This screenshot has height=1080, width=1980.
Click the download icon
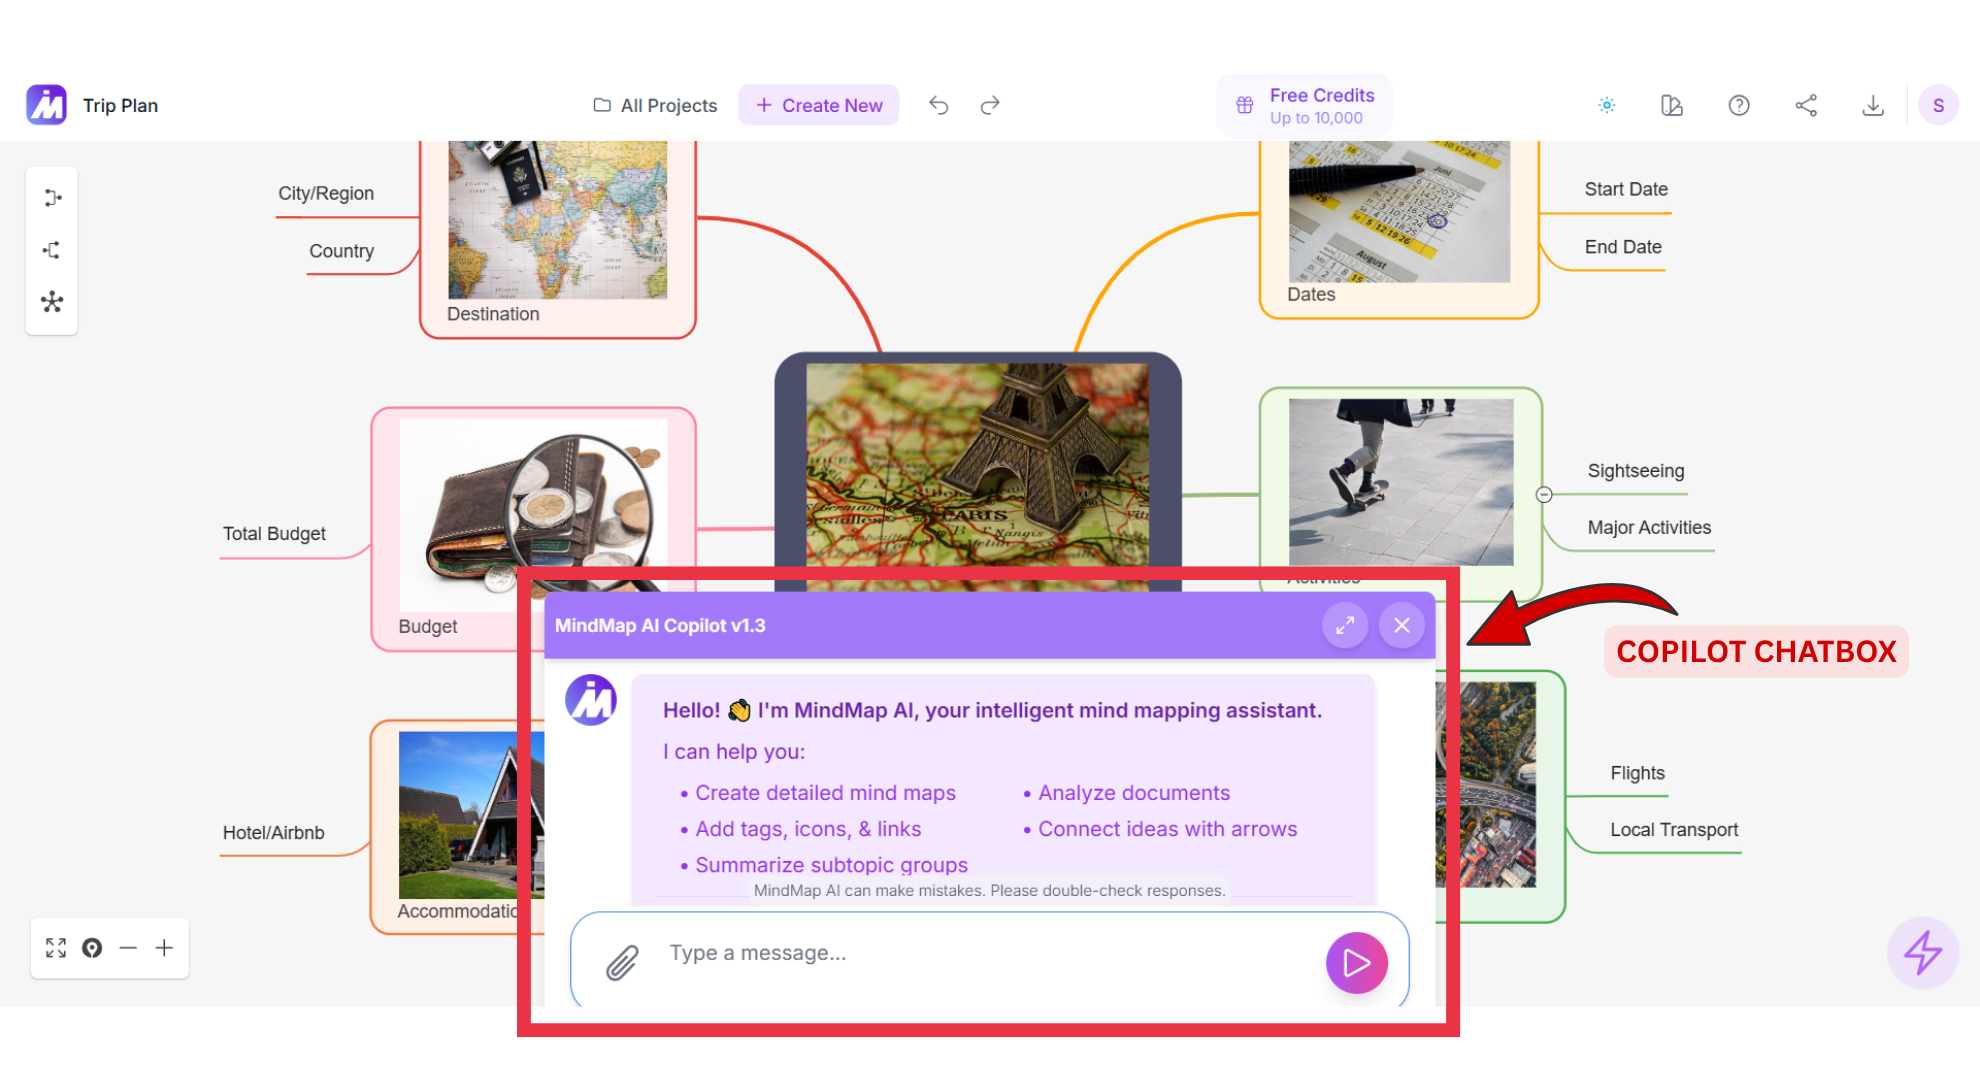(x=1873, y=105)
